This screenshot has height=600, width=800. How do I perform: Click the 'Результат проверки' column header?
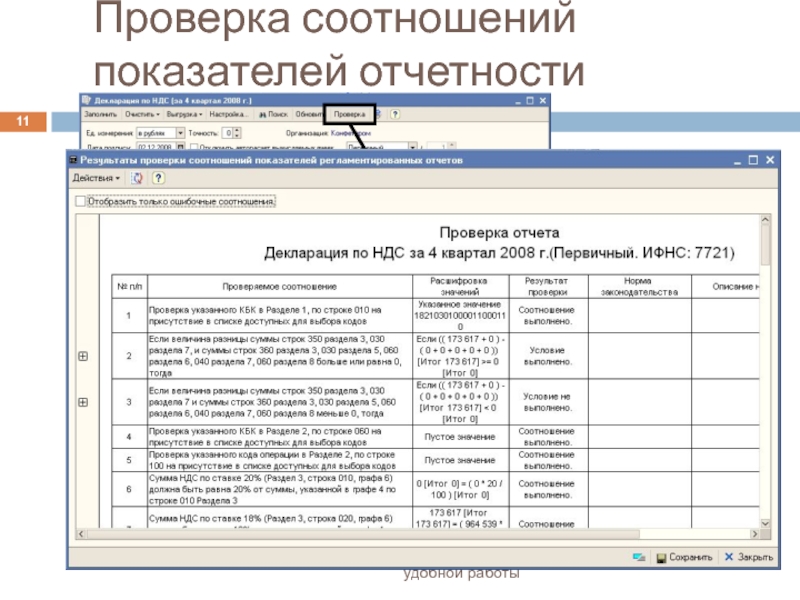548,287
